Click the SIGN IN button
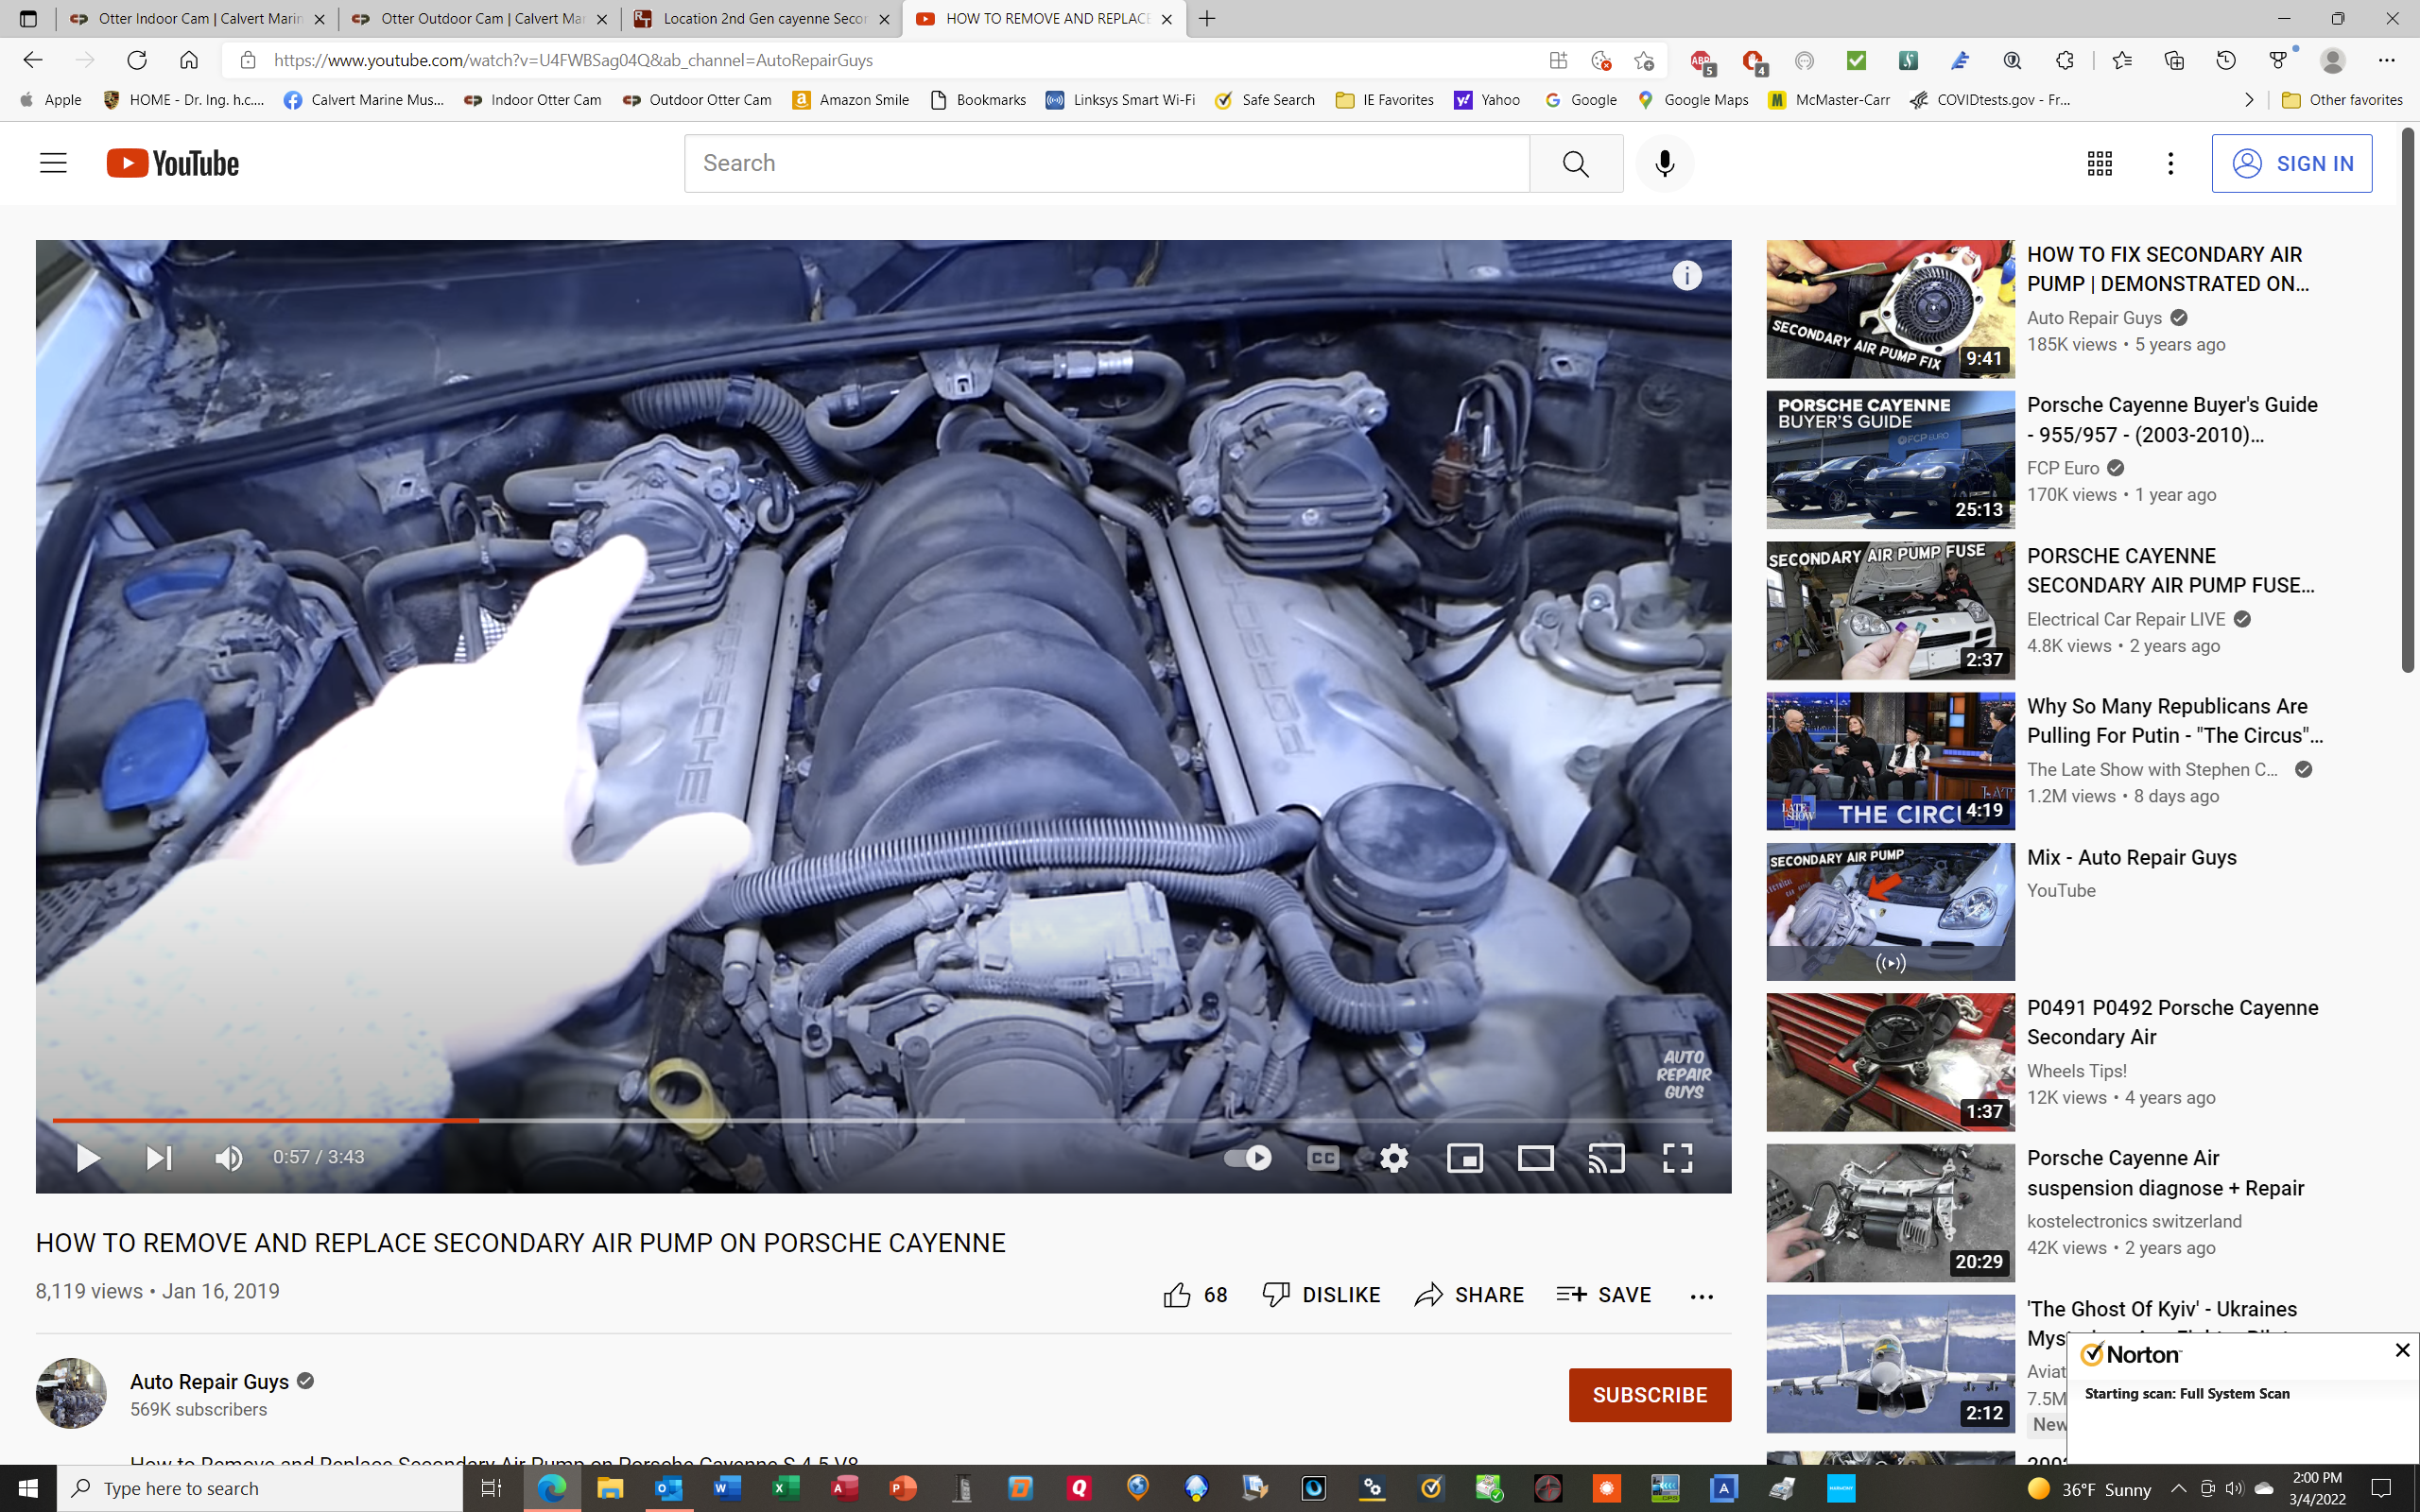Viewport: 2420px width, 1512px height. 2291,163
